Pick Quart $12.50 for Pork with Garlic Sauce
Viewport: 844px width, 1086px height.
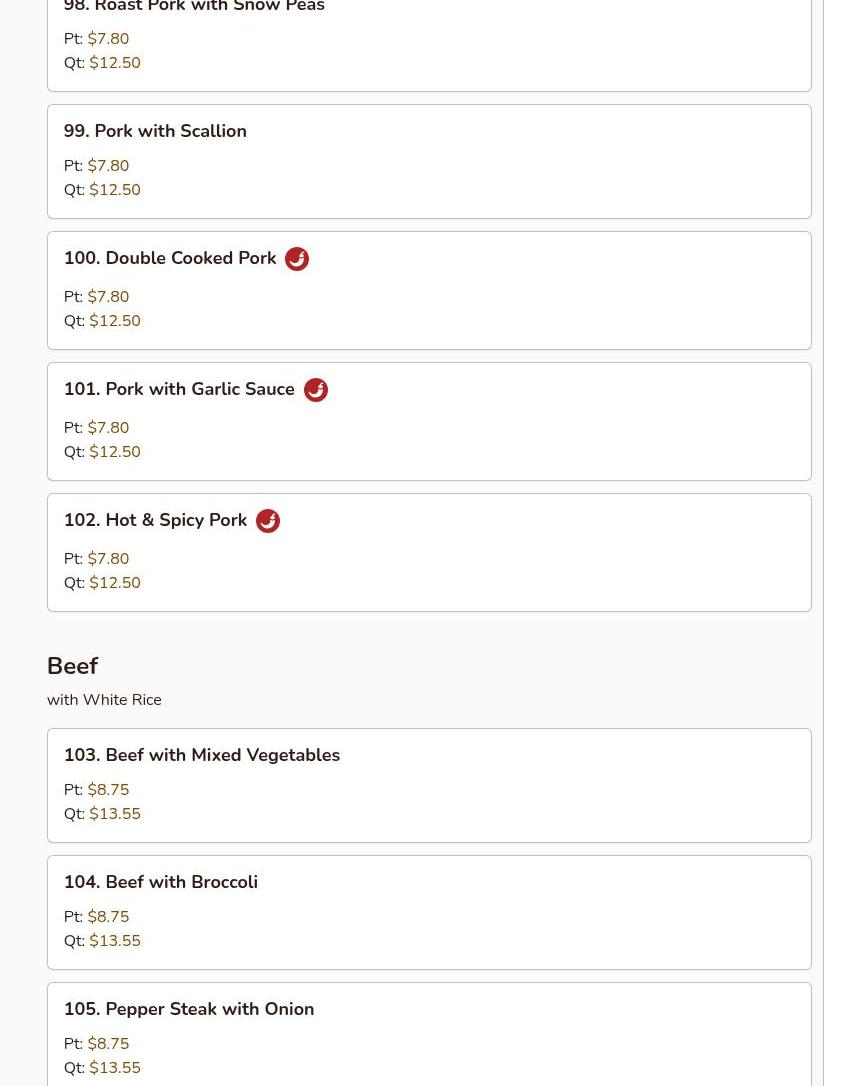tap(115, 452)
